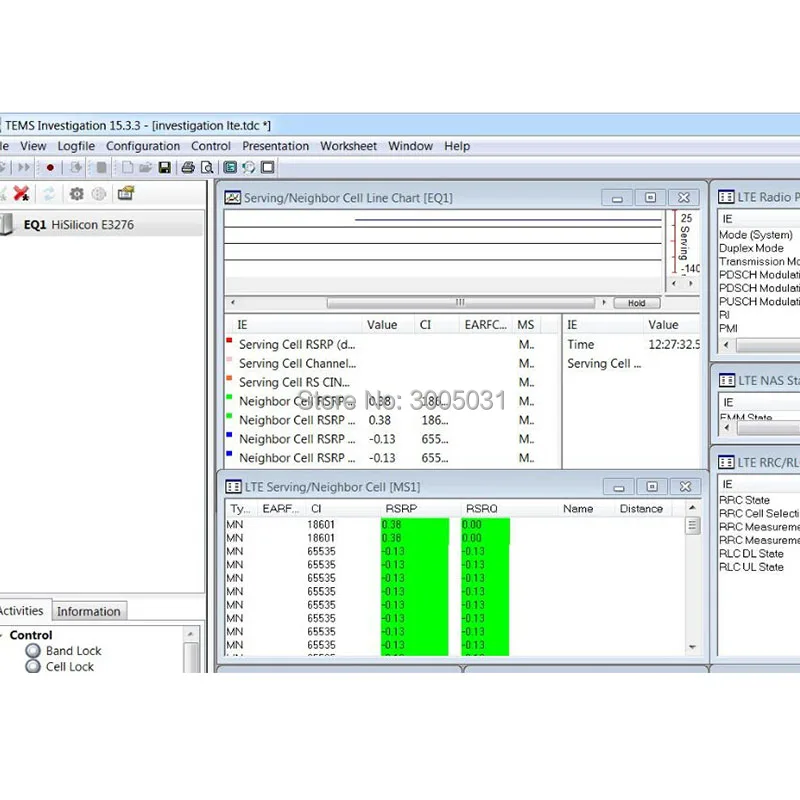Screen dimensions: 800x800
Task: Click the RSRQ column header
Action: click(481, 509)
